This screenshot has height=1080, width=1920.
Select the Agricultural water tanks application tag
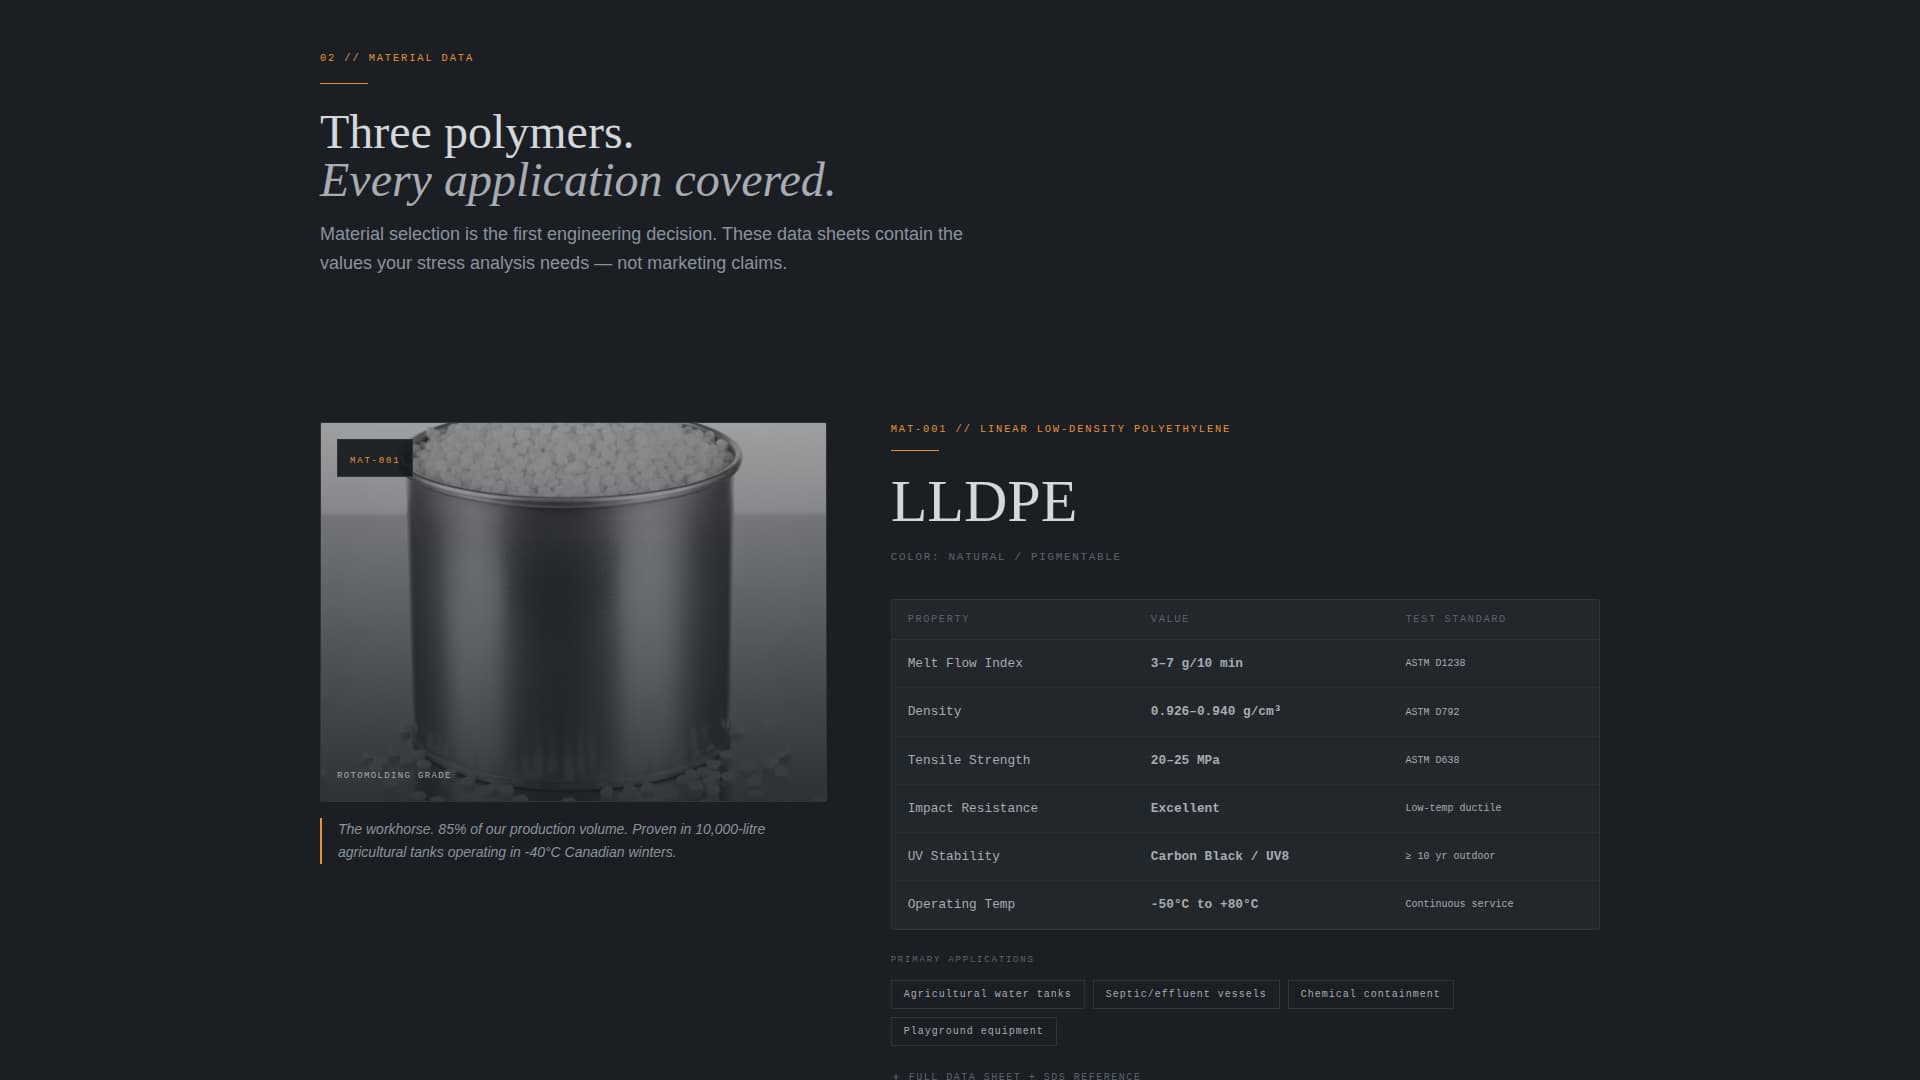pos(986,993)
